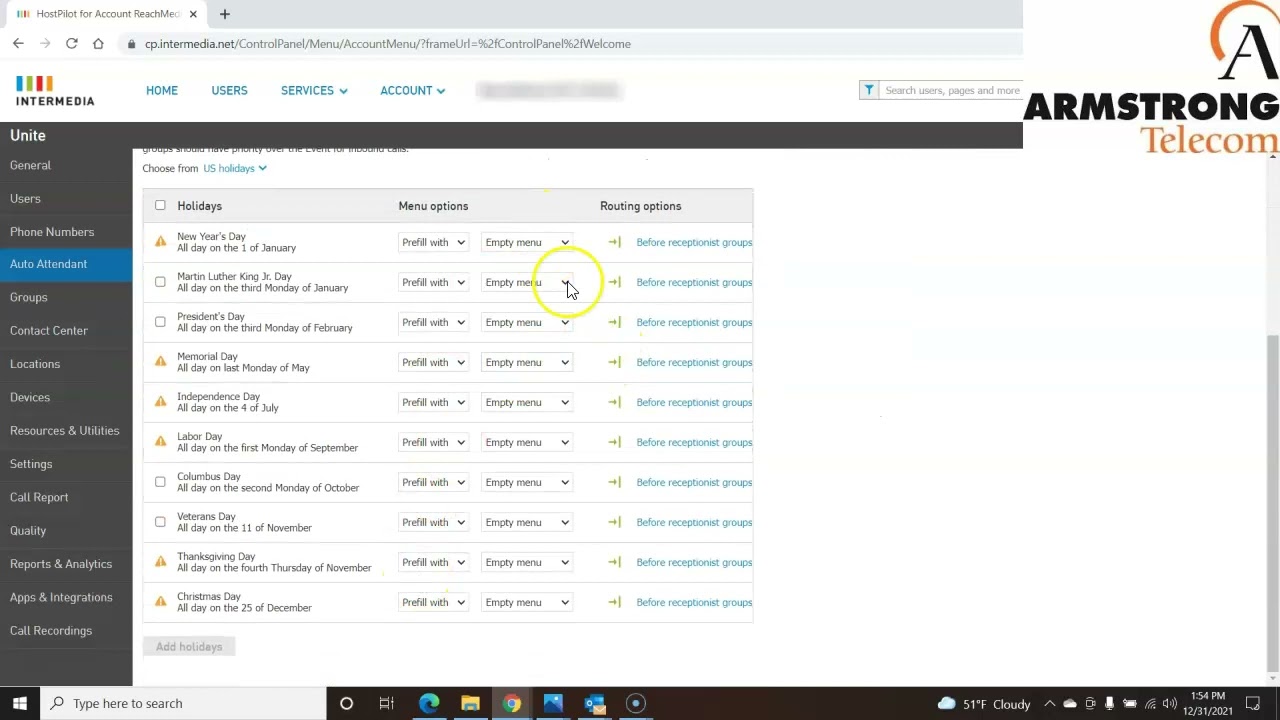1280x720 pixels.
Task: Reload the page with the refresh icon
Action: point(72,44)
